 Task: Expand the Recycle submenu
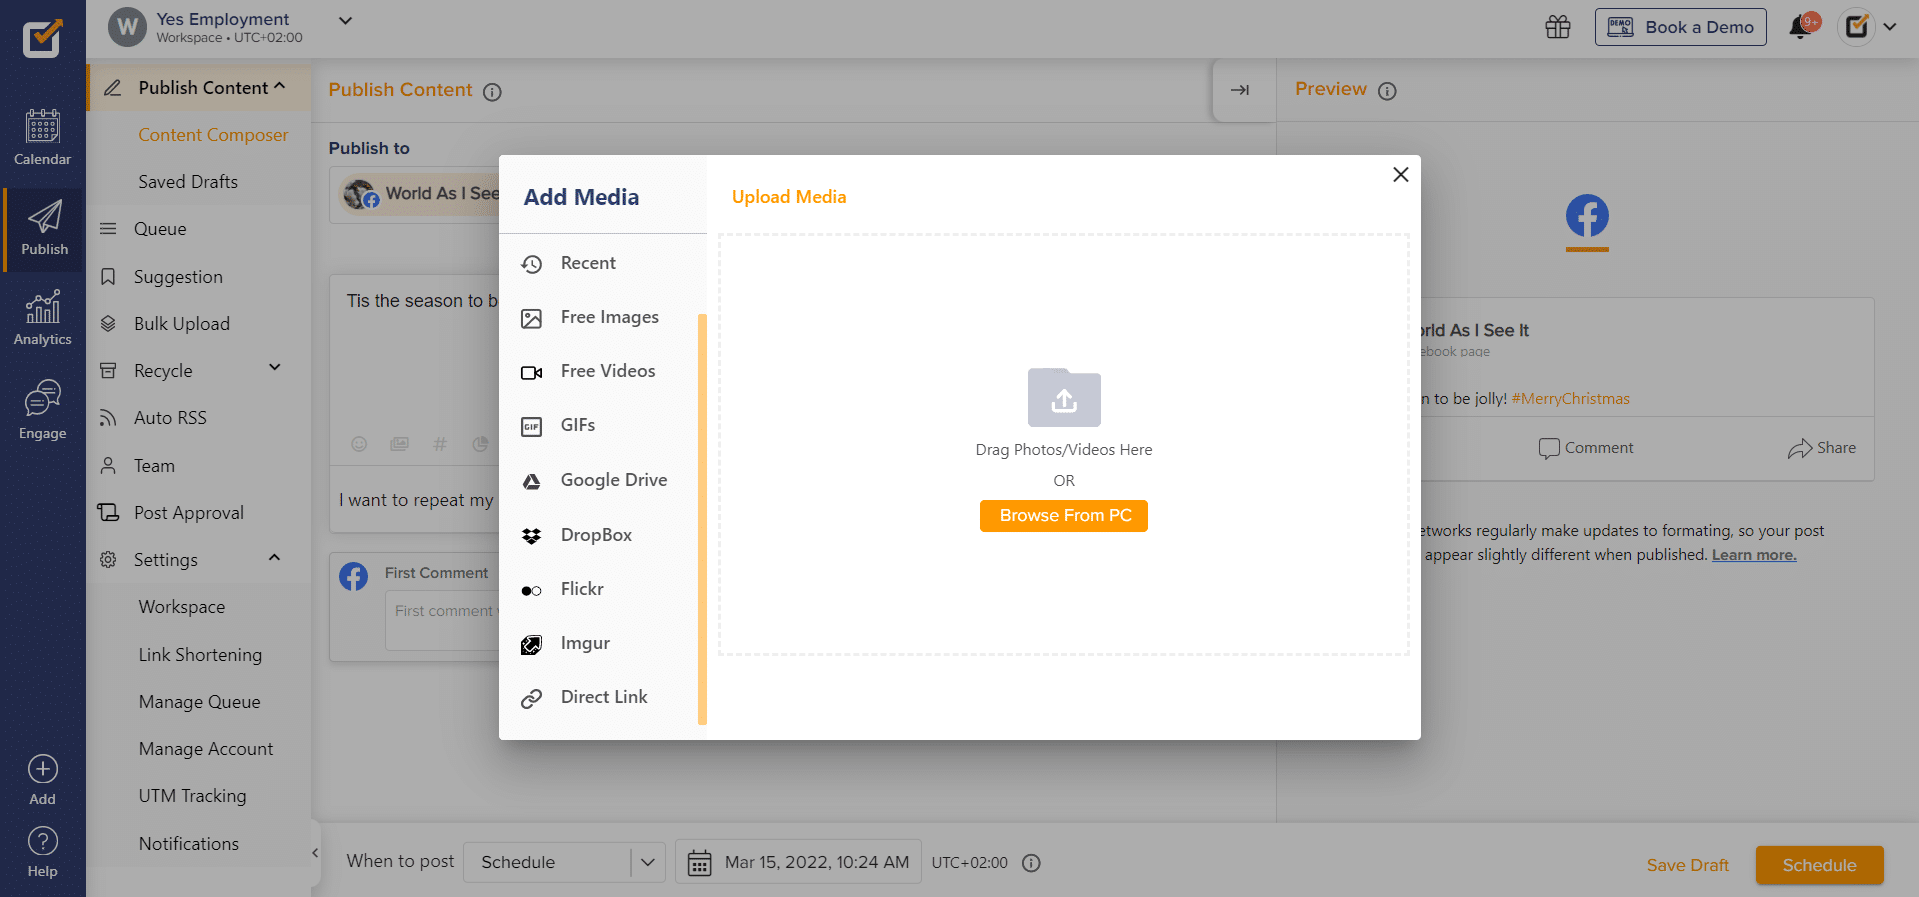(275, 368)
